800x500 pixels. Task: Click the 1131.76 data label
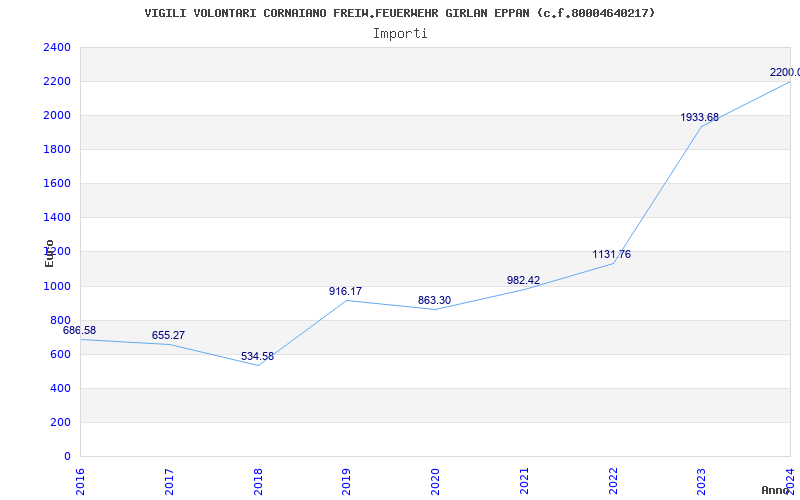(x=612, y=254)
